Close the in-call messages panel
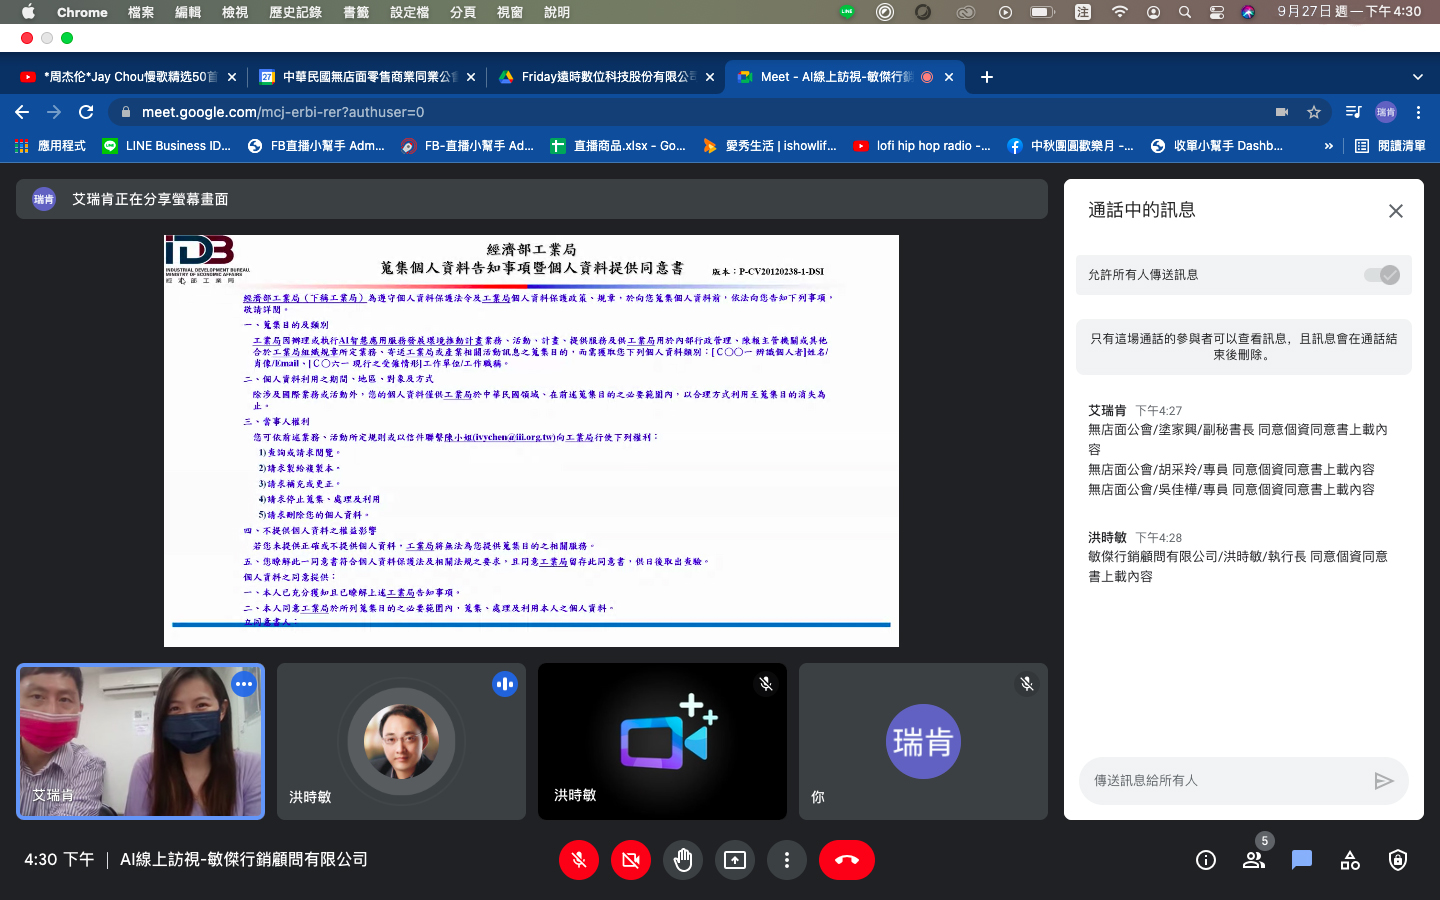This screenshot has height=900, width=1440. 1396,211
